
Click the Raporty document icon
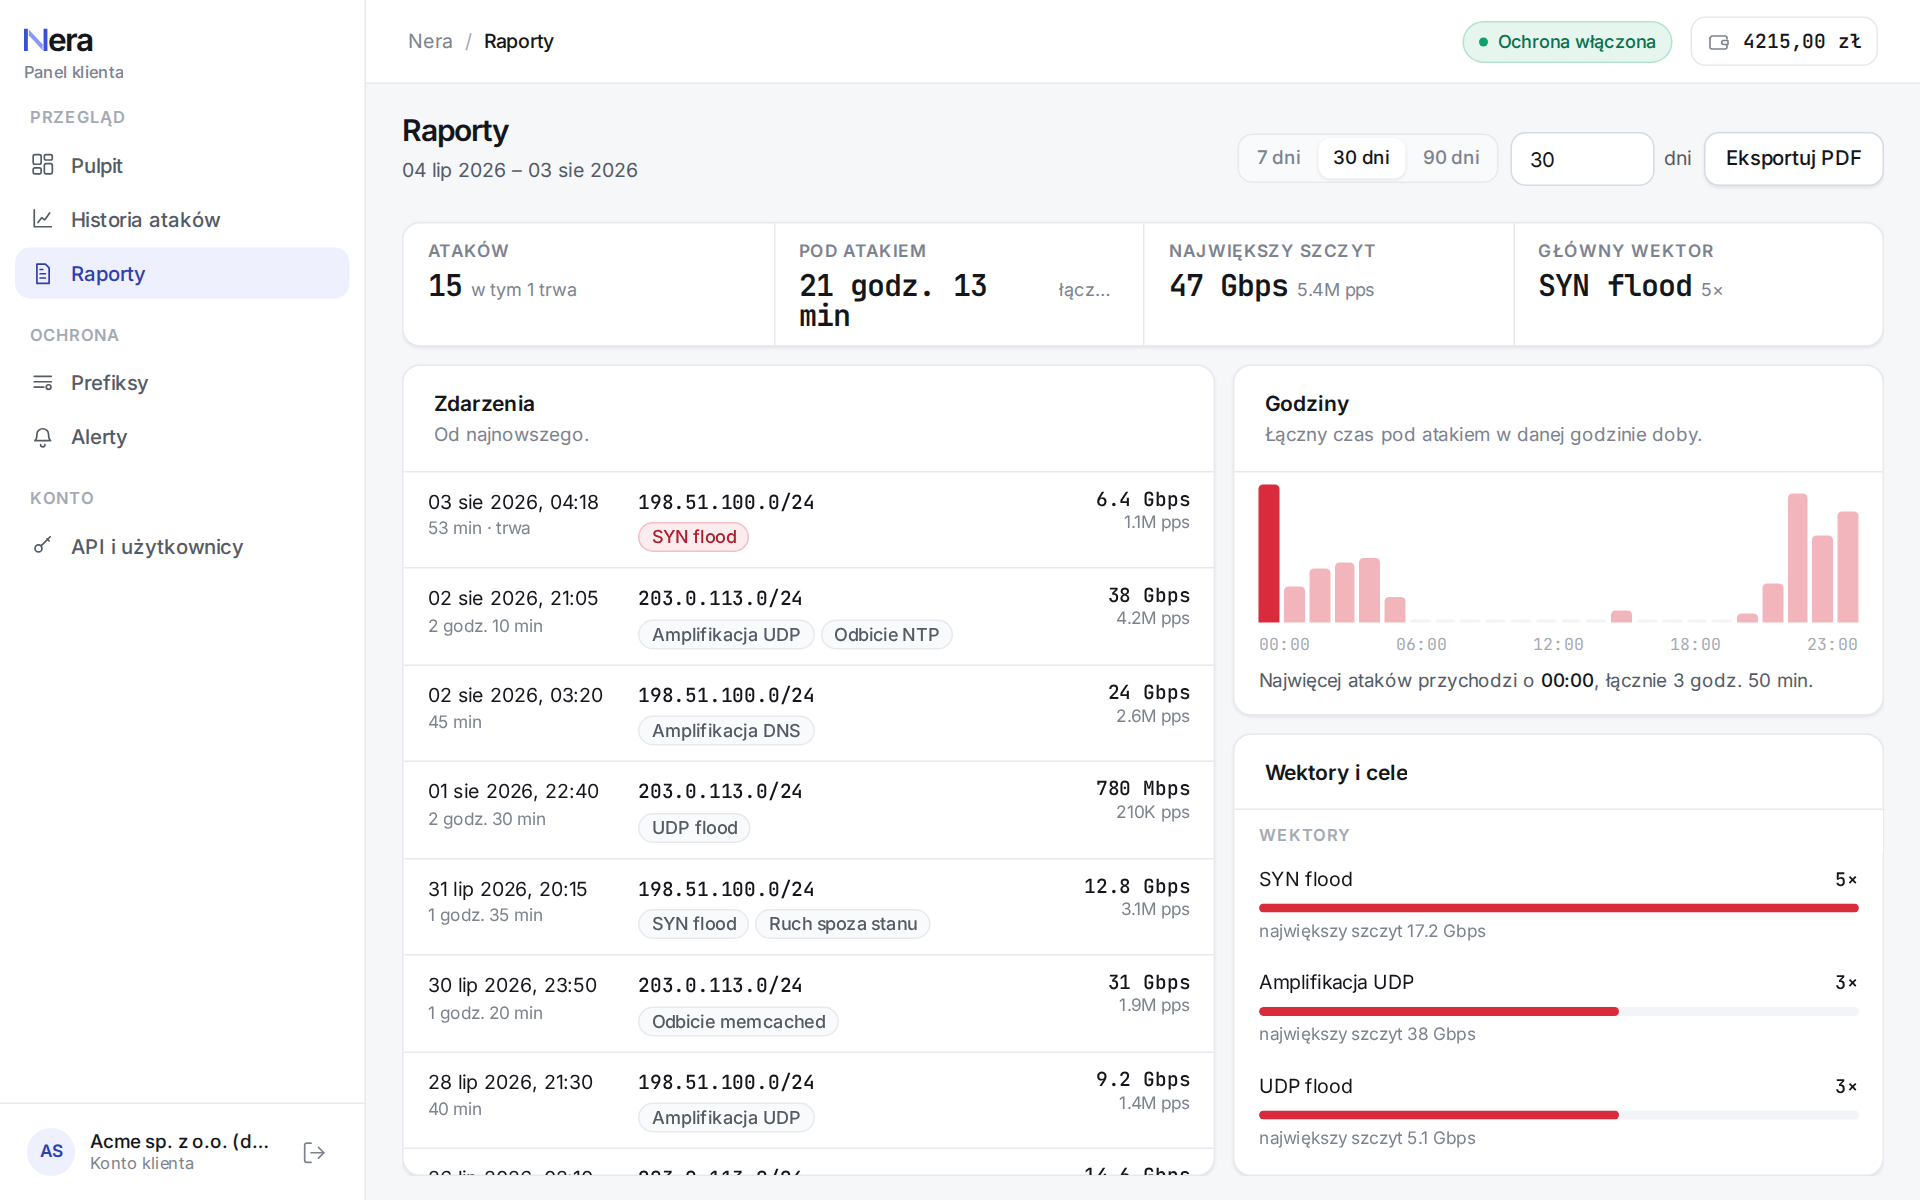(42, 273)
